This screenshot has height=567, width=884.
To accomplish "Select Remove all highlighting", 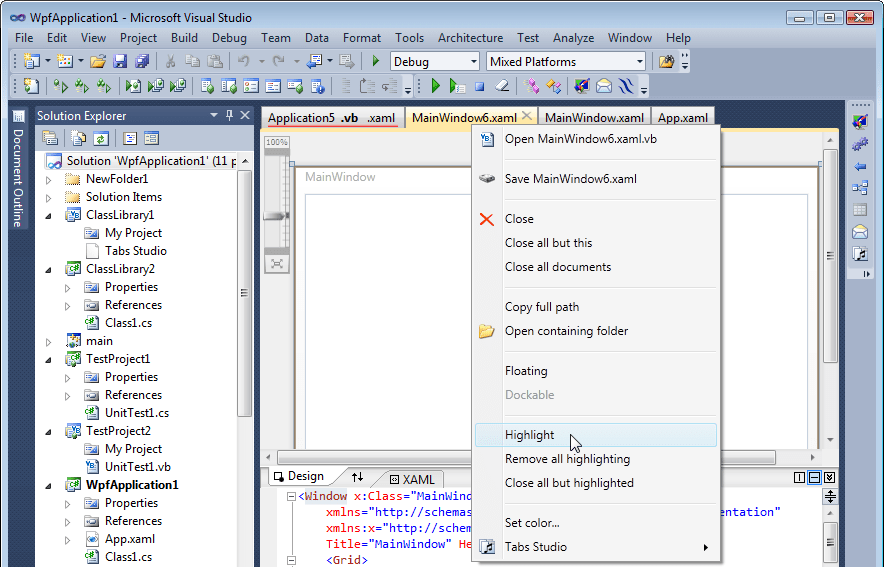I will click(596, 459).
